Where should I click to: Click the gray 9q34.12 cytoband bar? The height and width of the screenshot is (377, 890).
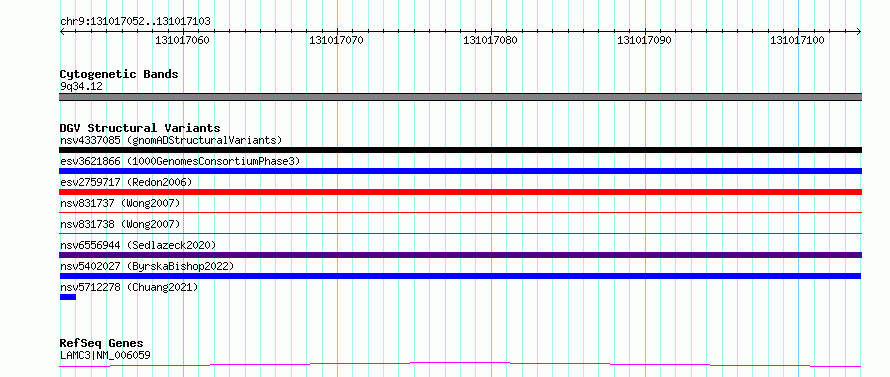pos(460,97)
